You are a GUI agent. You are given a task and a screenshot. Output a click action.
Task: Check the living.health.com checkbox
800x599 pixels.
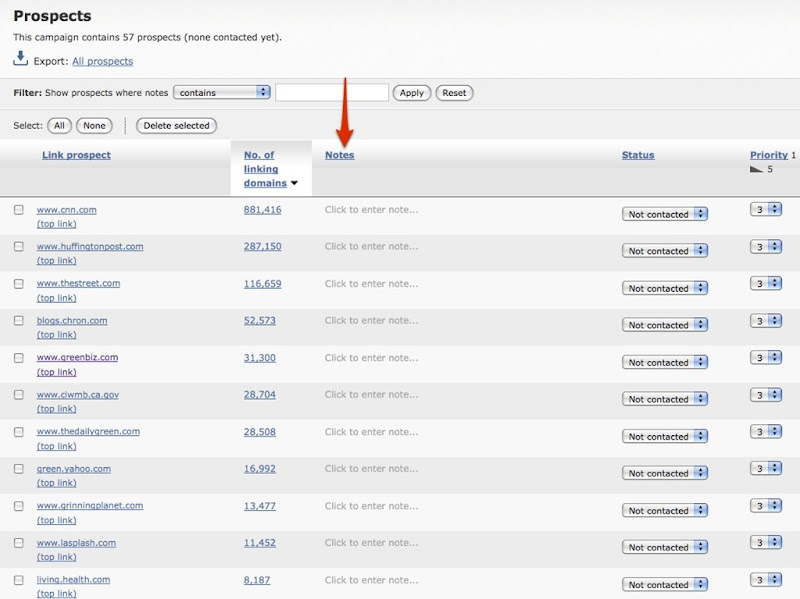[19, 580]
